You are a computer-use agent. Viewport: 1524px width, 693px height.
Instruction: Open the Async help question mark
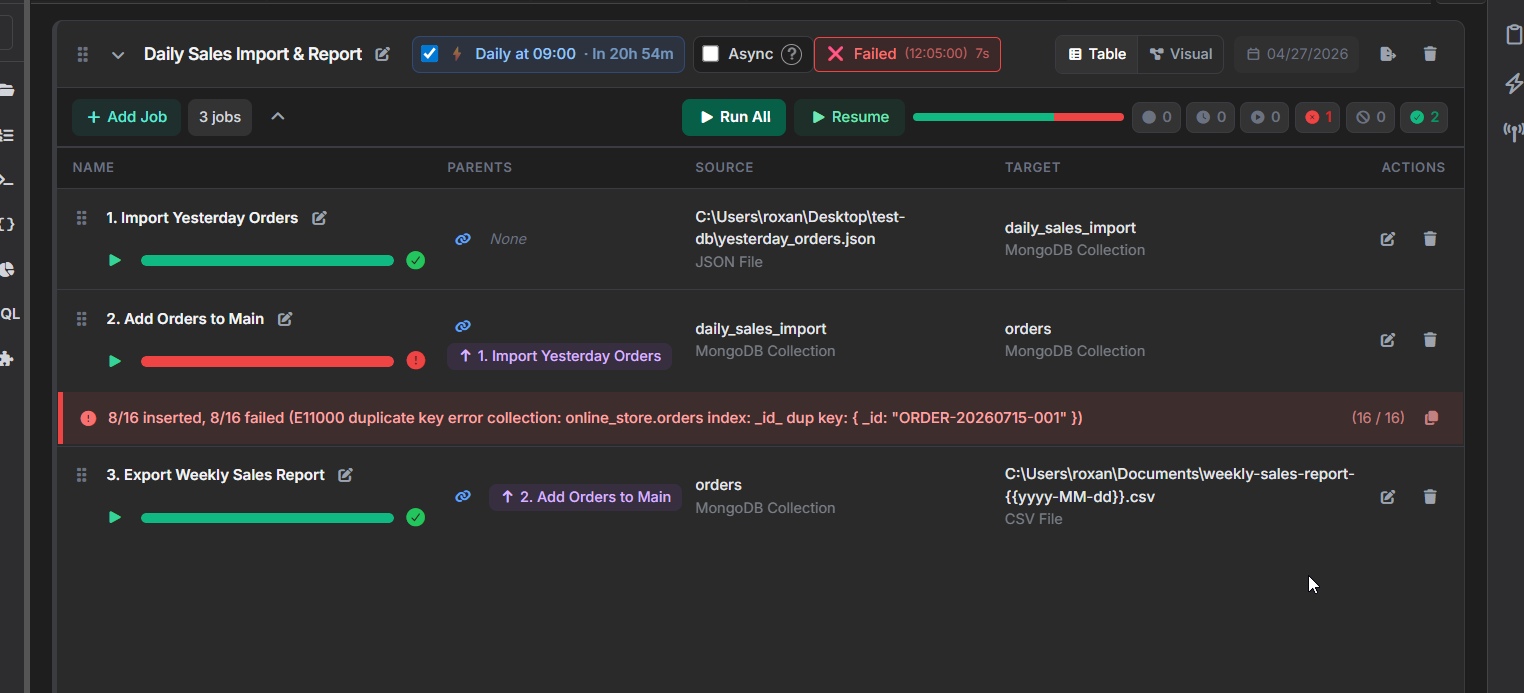point(791,54)
